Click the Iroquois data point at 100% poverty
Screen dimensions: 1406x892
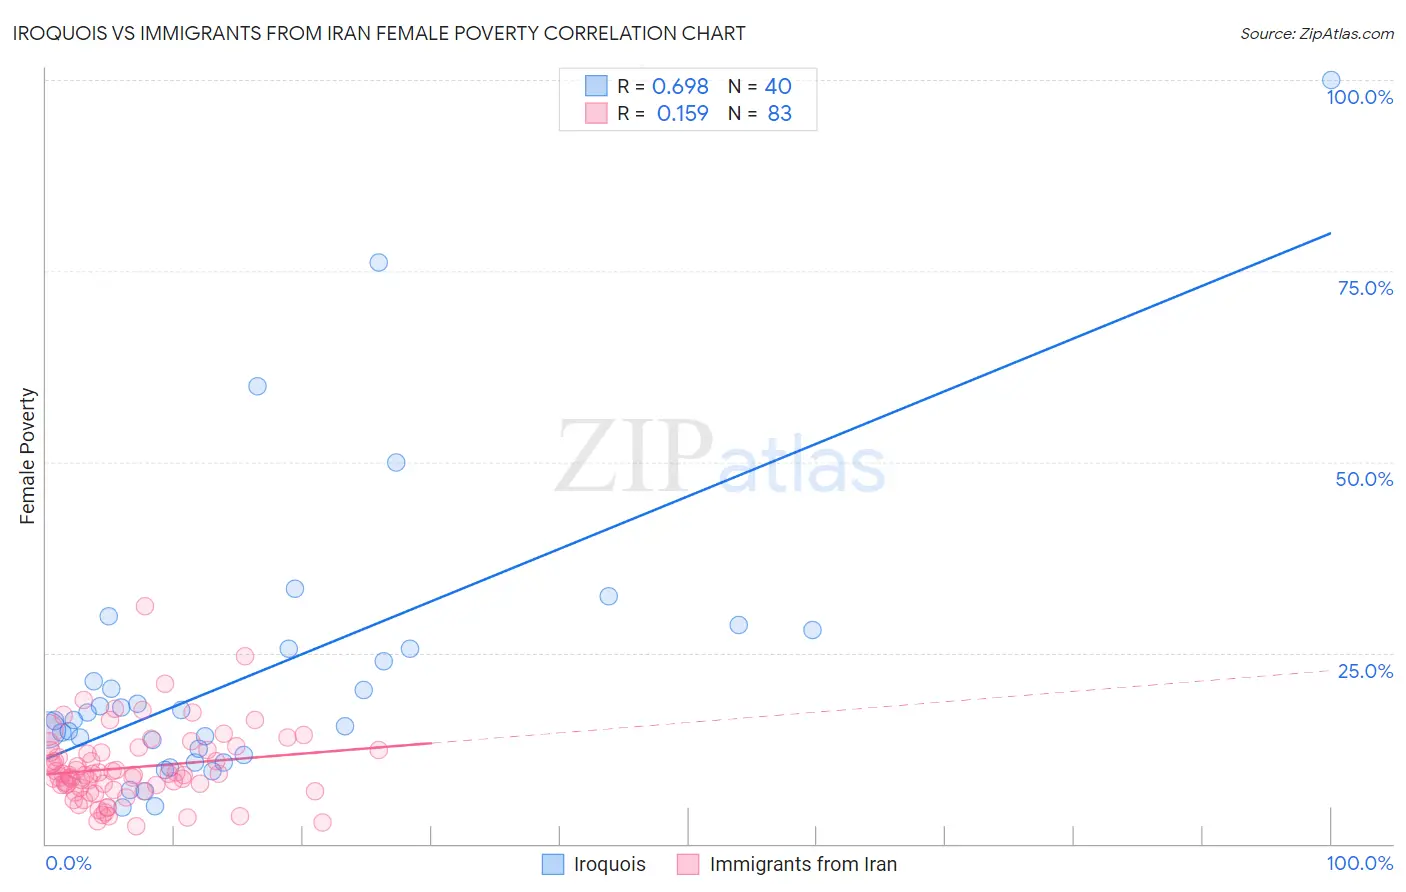coord(1331,80)
